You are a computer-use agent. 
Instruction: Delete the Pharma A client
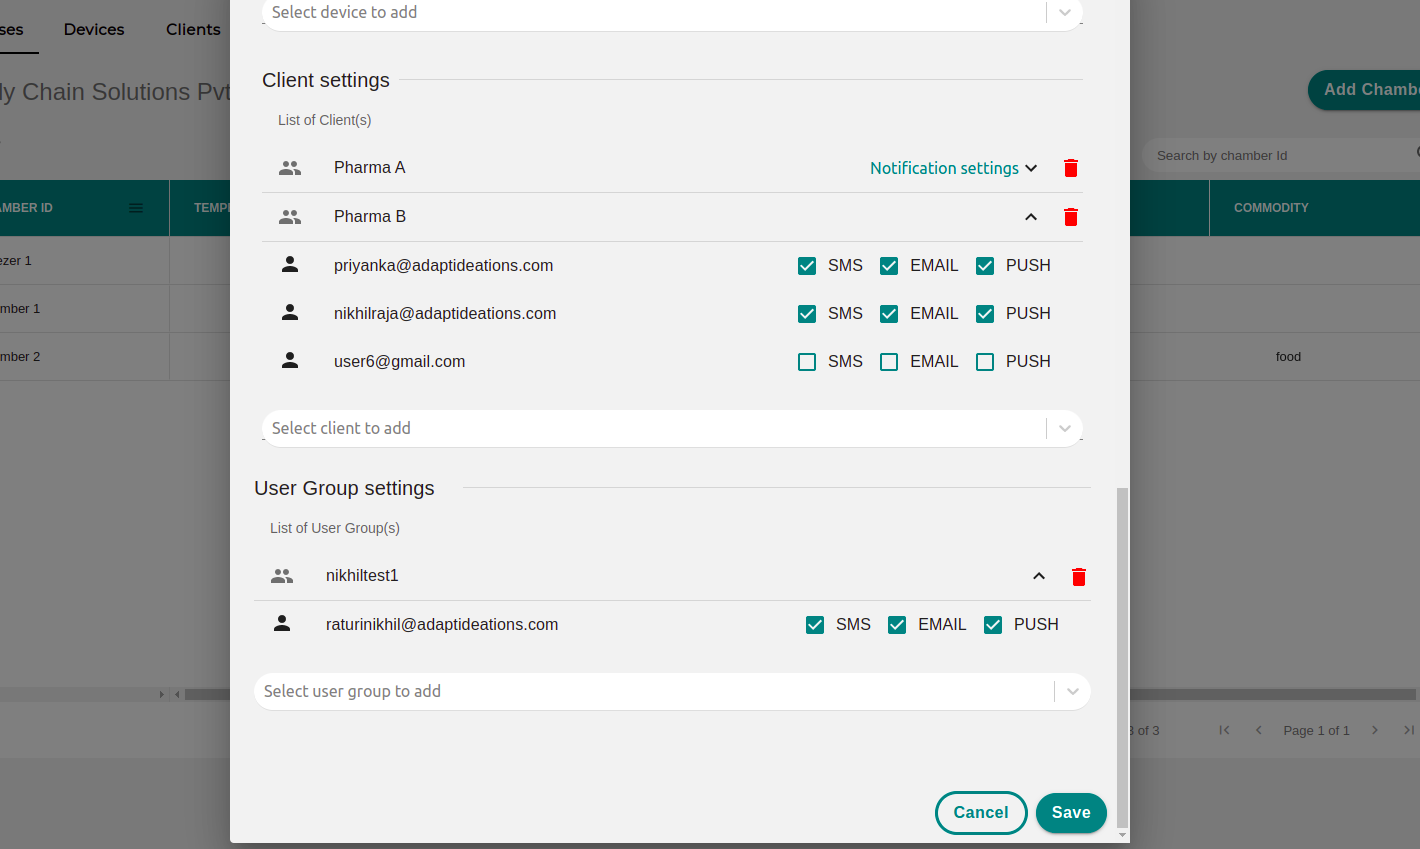[x=1071, y=168]
